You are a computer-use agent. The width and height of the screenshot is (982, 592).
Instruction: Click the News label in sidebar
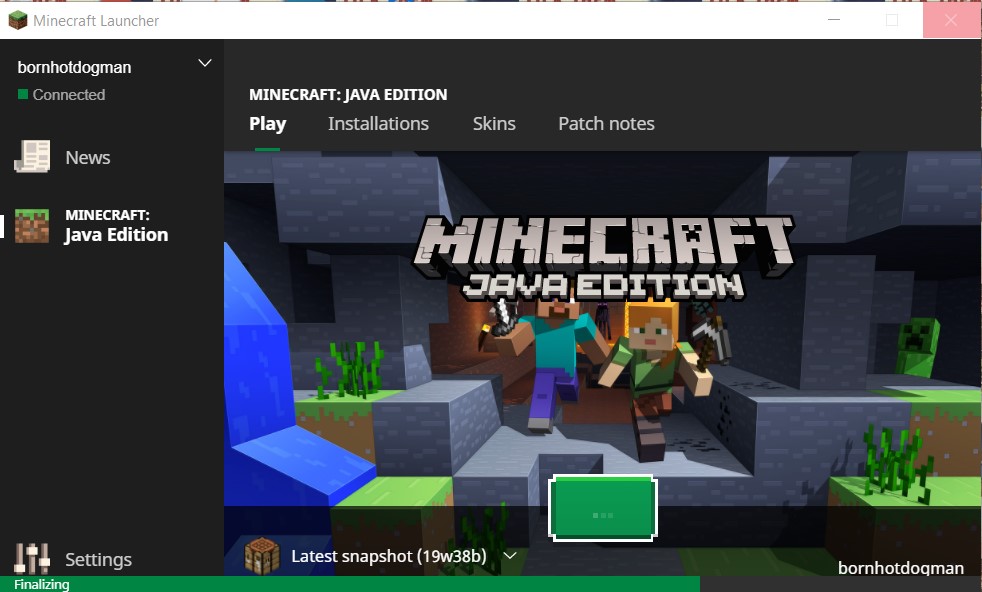(88, 157)
